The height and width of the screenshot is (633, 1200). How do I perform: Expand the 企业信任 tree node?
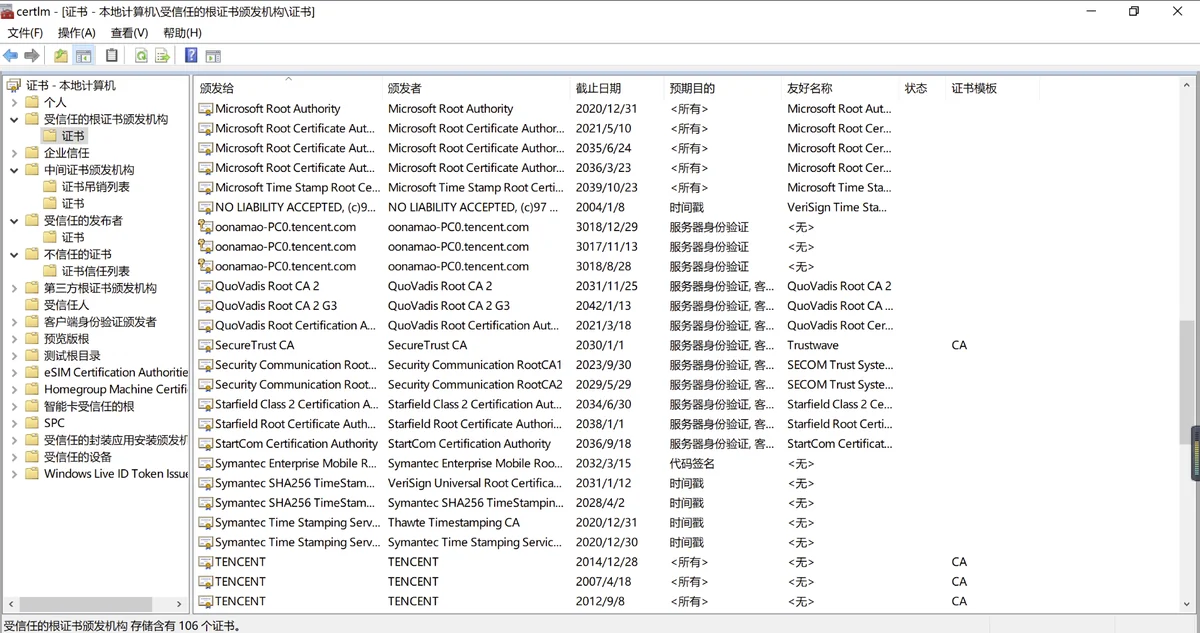(x=14, y=153)
